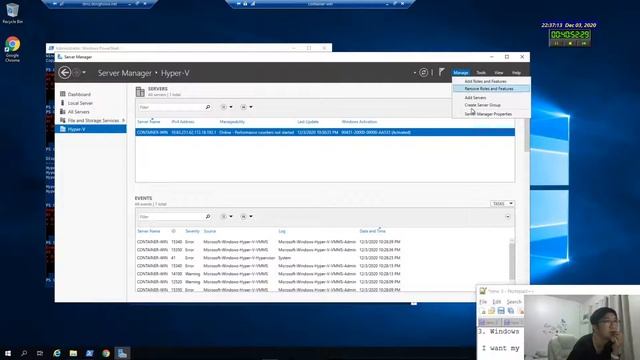The height and width of the screenshot is (360, 640).
Task: Click the Open file icon in Notepad++ toolbar
Action: 491,311
